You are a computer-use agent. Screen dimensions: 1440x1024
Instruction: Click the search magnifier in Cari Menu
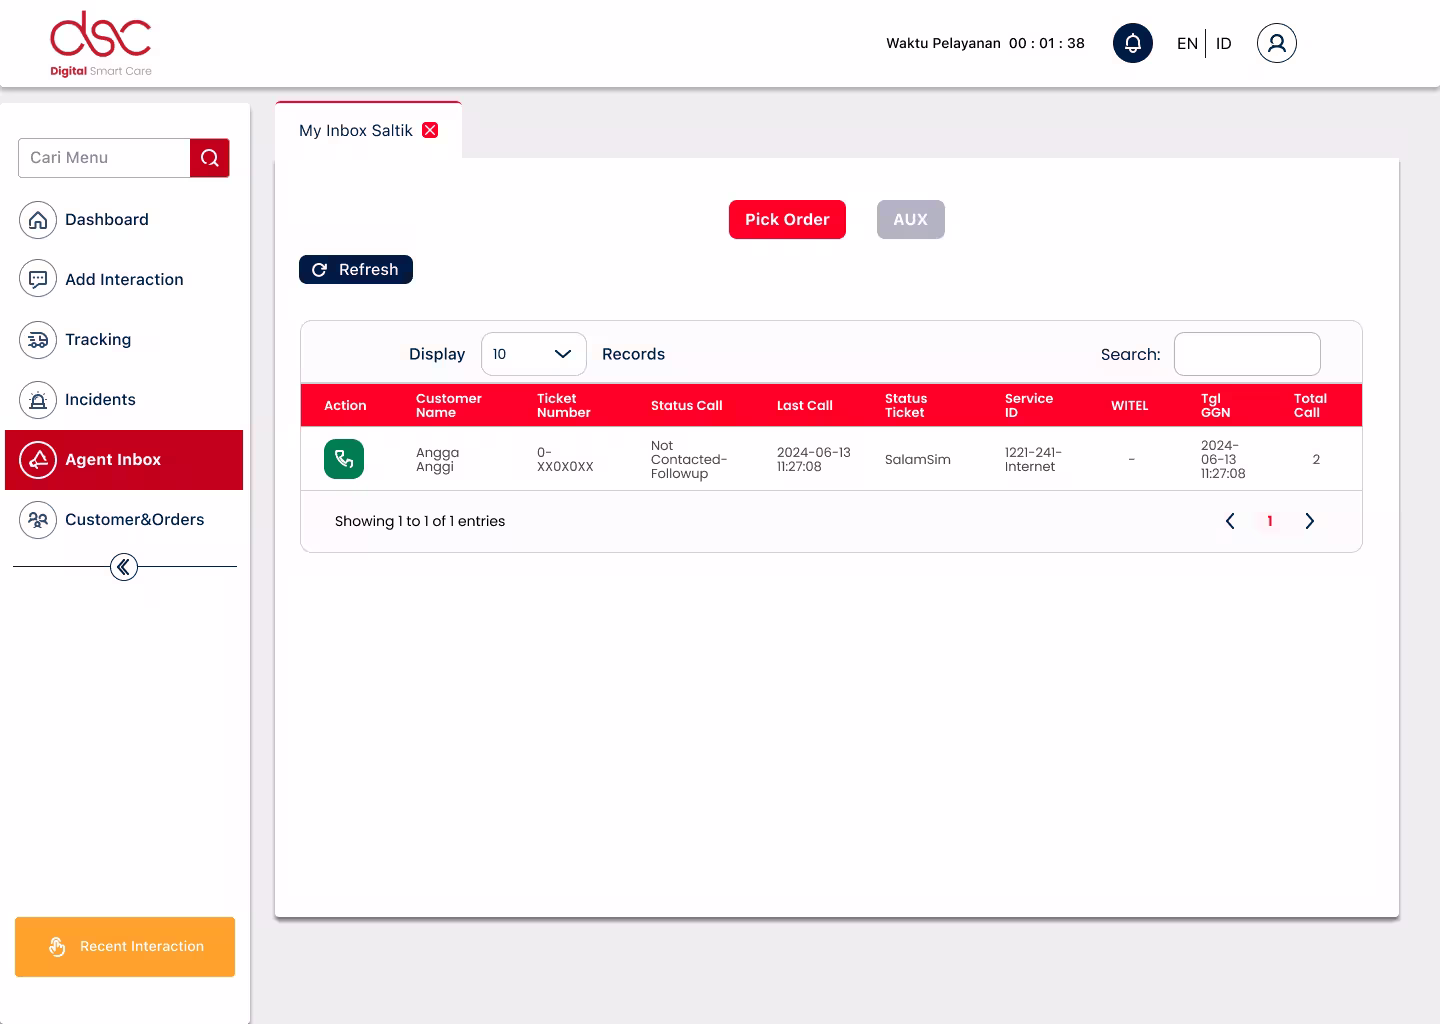209,157
